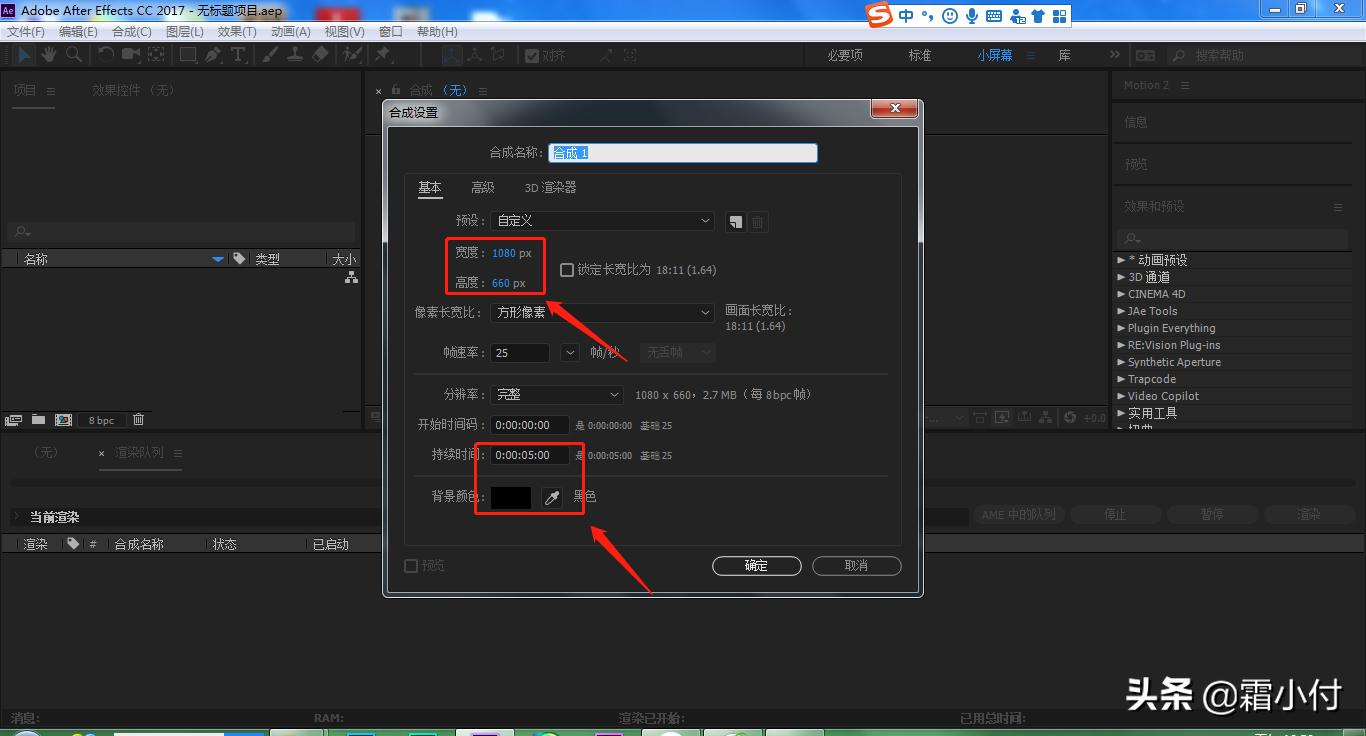Click the delete preset trash icon
Viewport: 1366px width, 736px height.
[759, 222]
